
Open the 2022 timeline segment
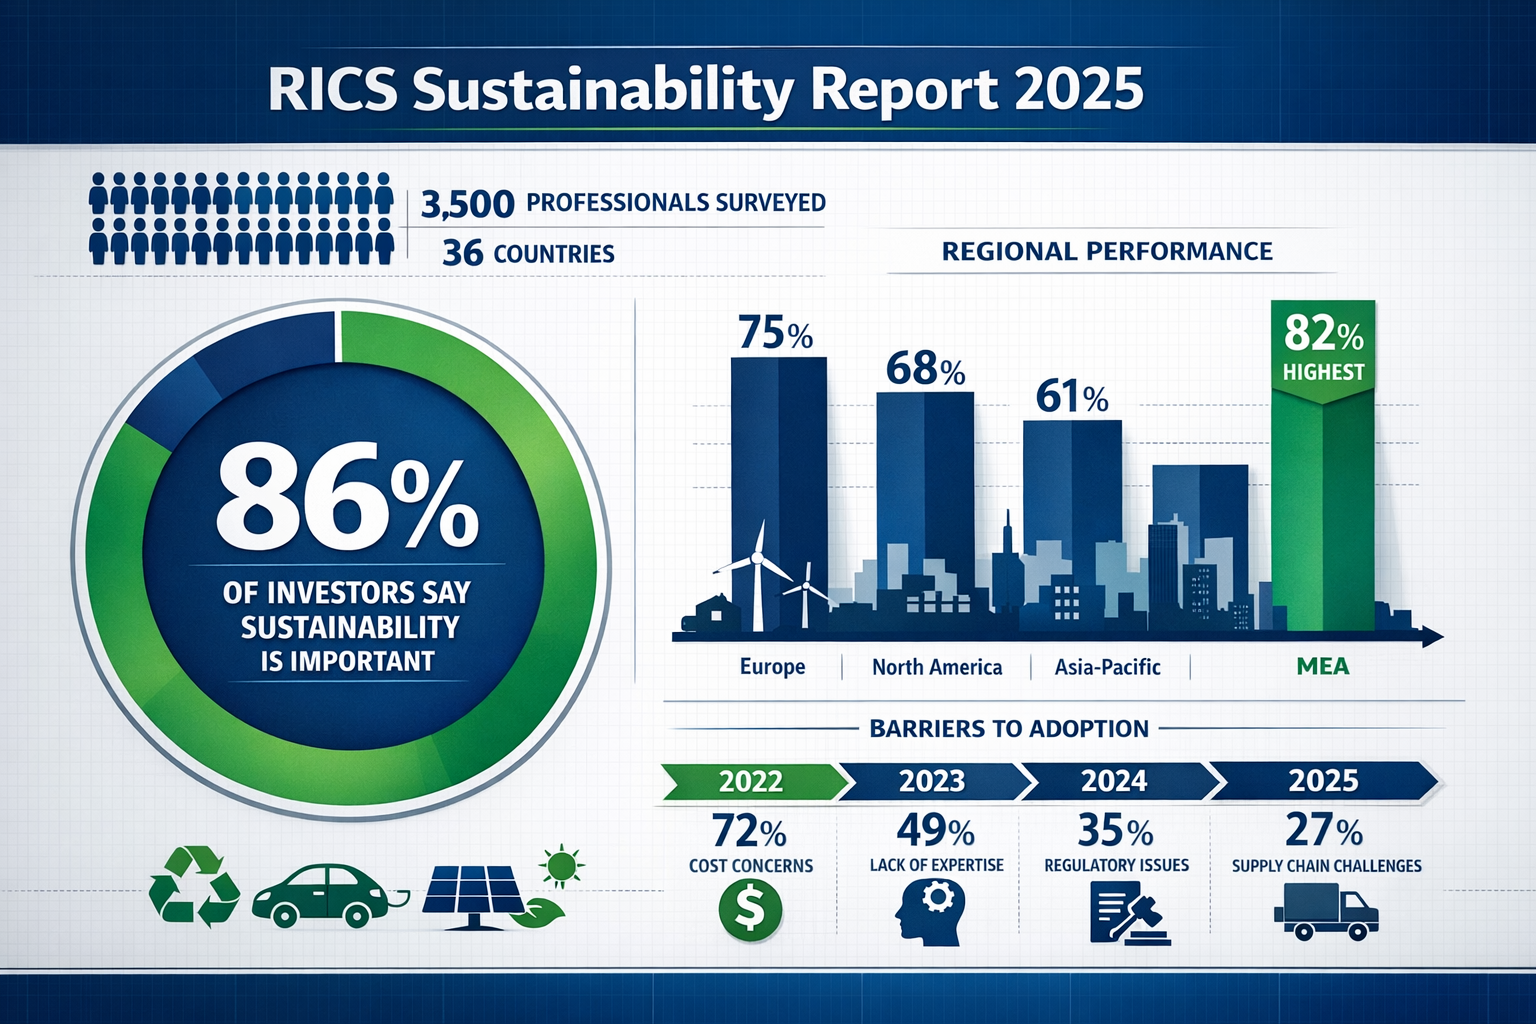tap(750, 783)
